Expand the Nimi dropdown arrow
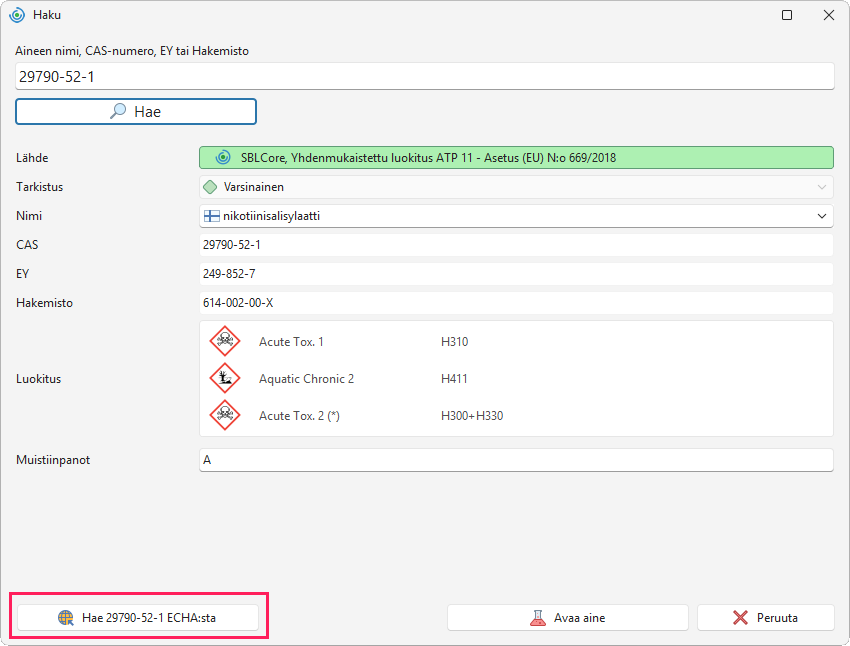This screenshot has height=646, width=850. coord(822,216)
